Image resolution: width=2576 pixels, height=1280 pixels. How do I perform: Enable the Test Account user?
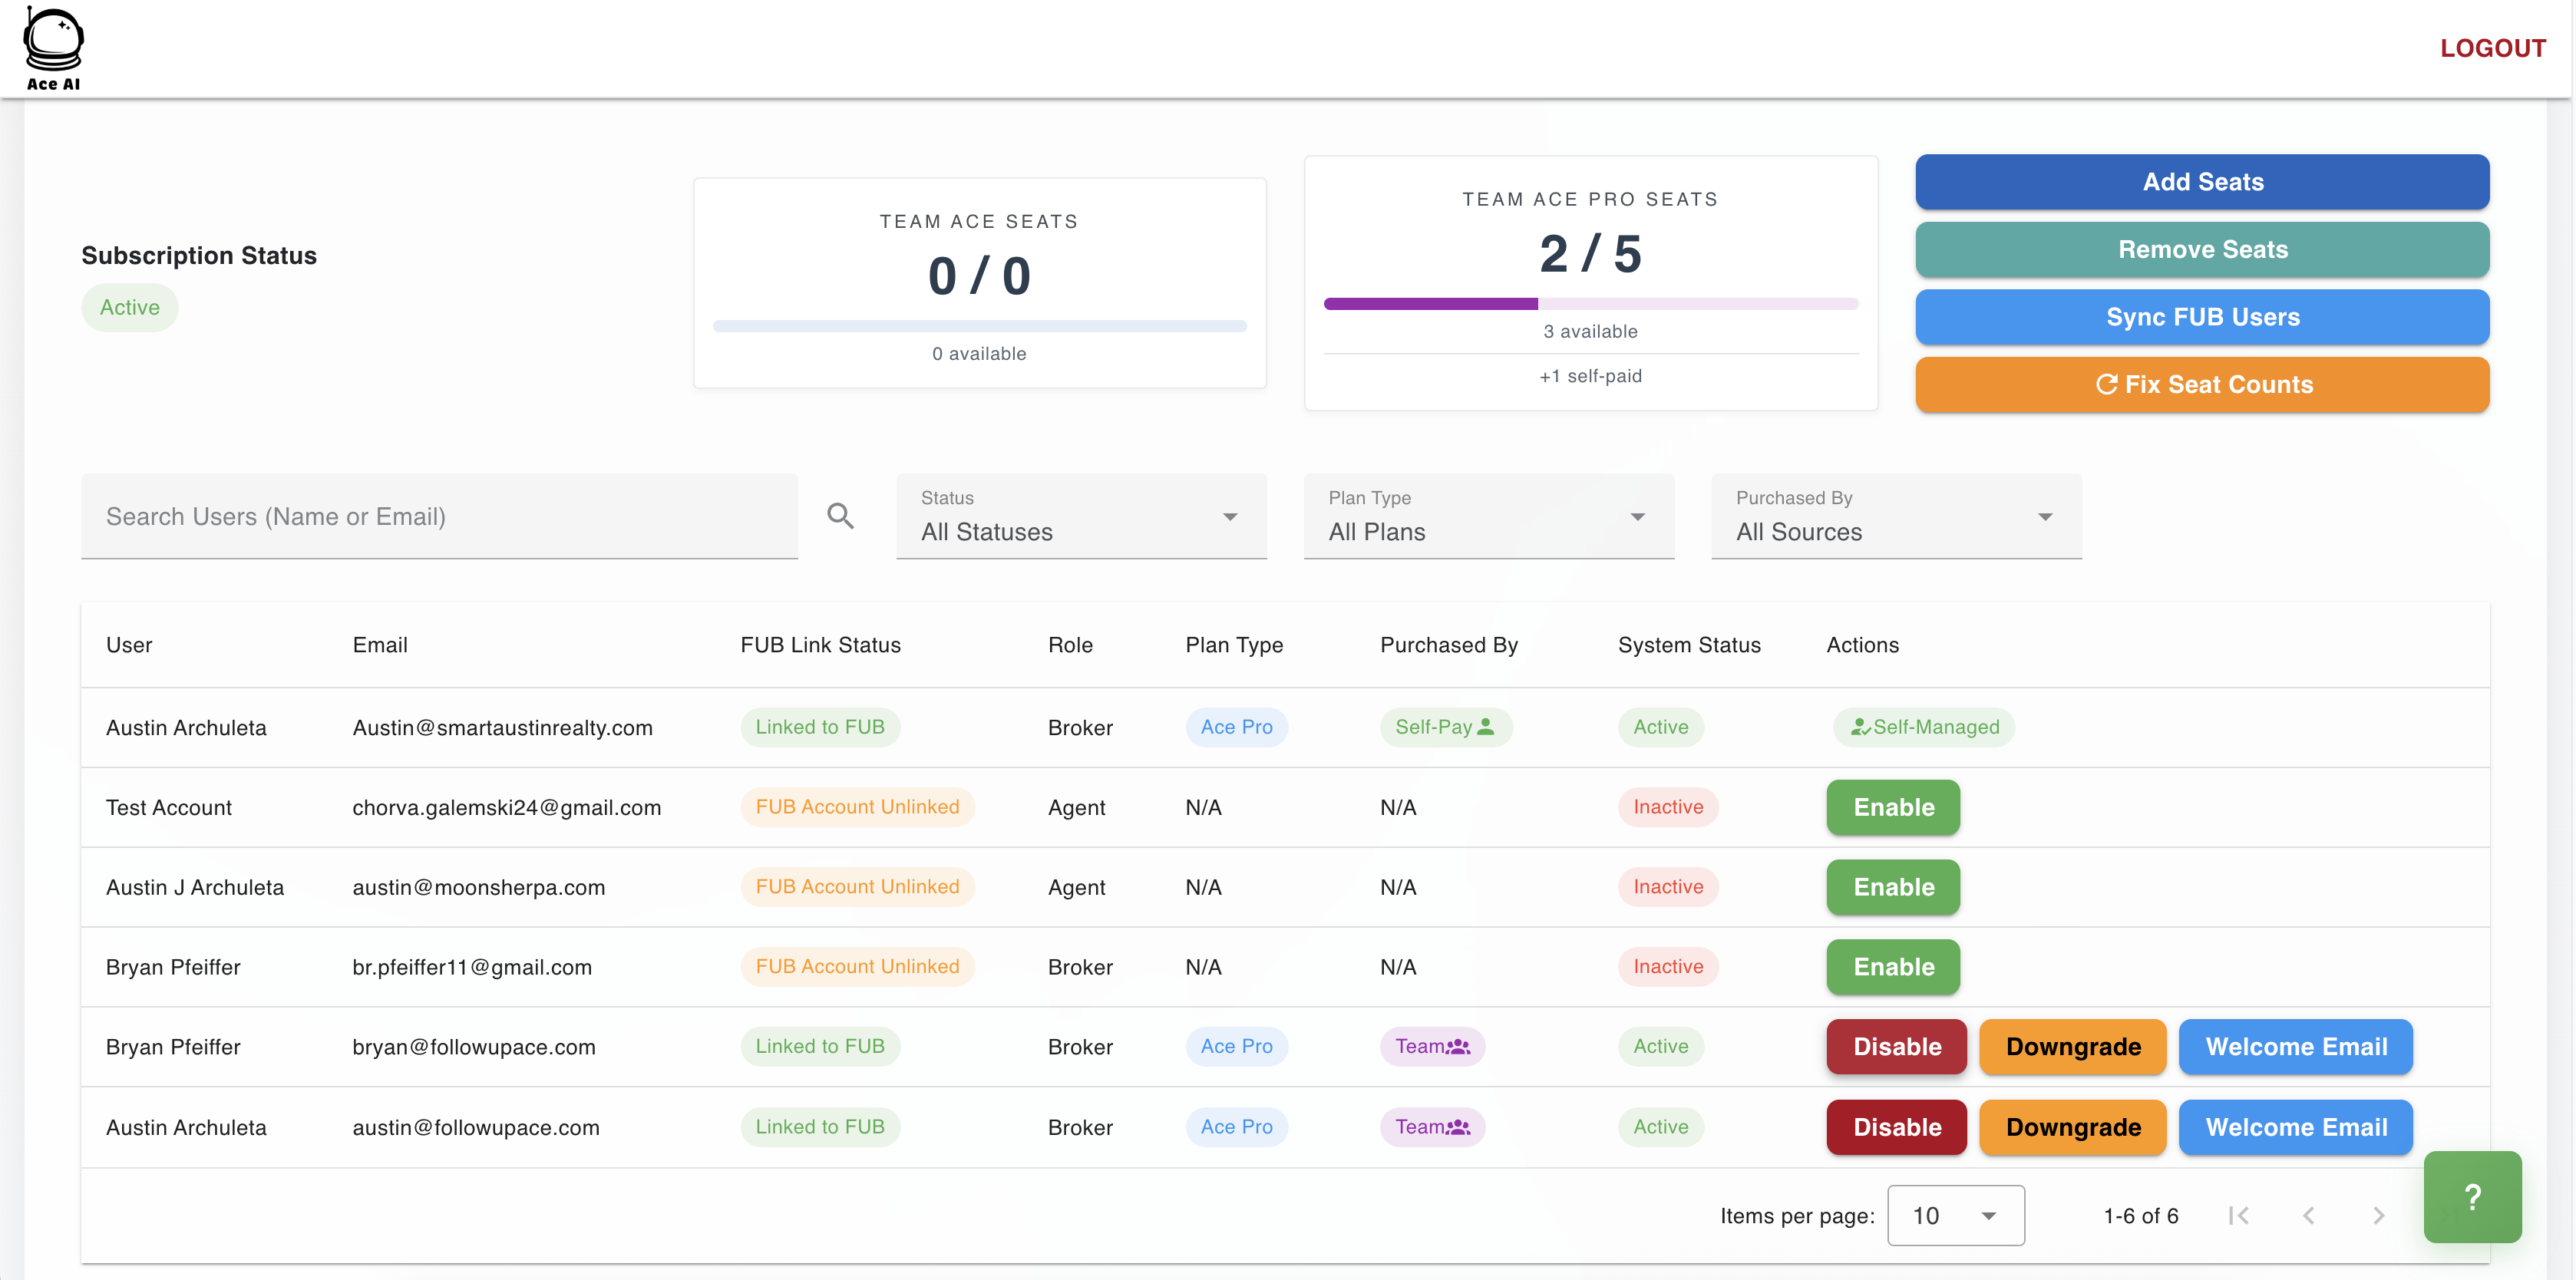click(1892, 807)
